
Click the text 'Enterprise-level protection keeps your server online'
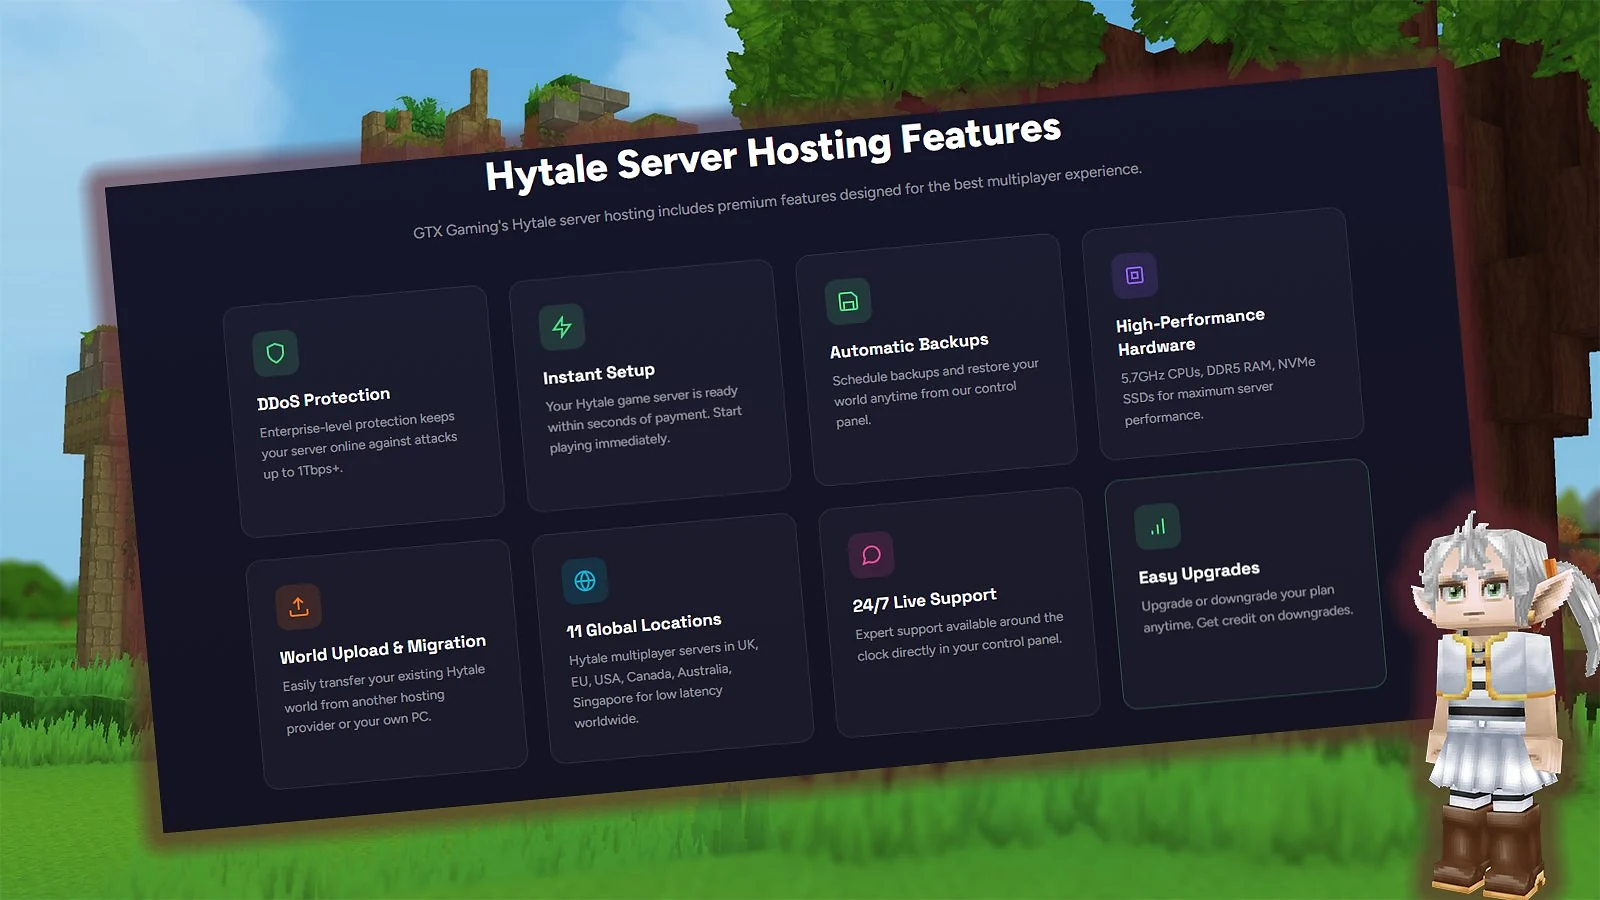(x=358, y=435)
